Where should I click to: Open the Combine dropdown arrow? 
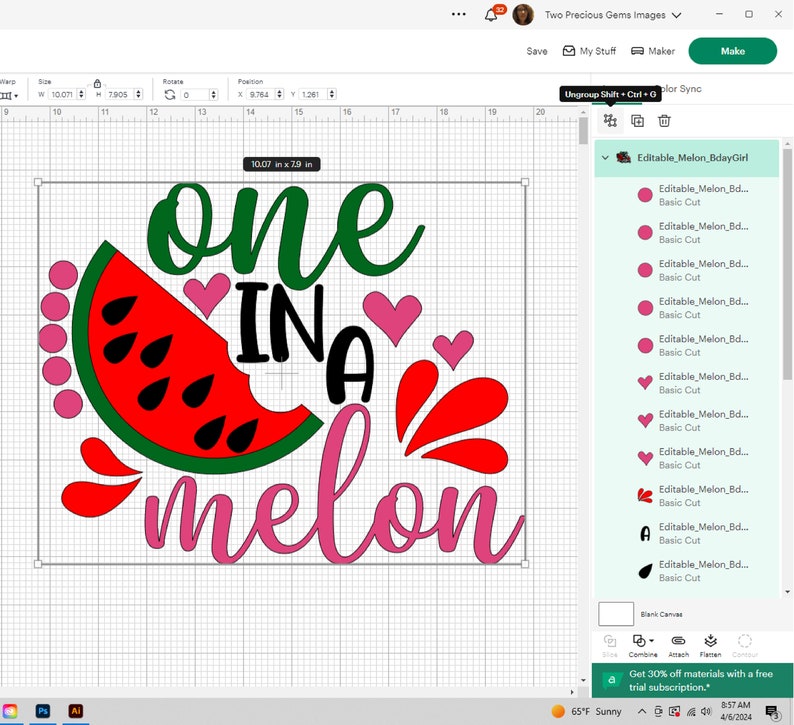(651, 640)
